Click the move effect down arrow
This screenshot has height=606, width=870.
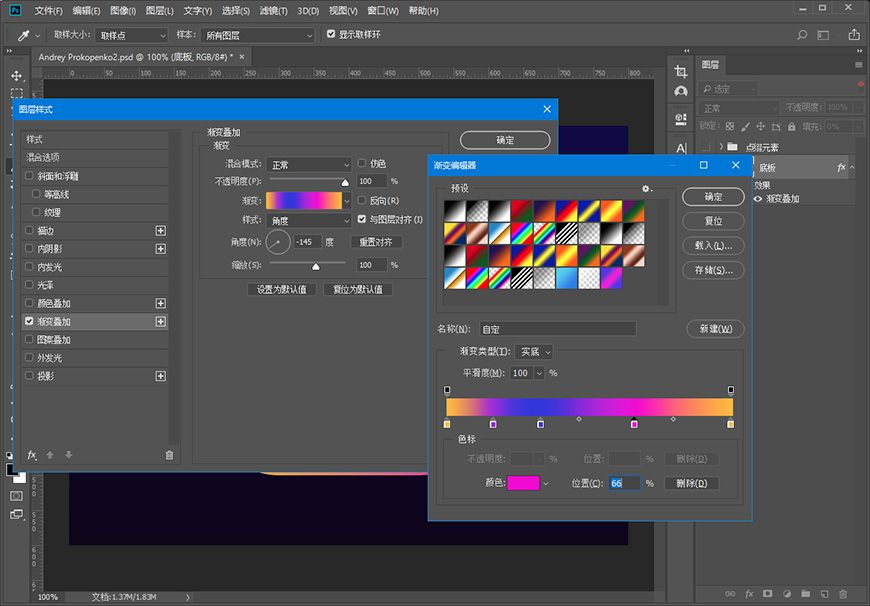[69, 455]
